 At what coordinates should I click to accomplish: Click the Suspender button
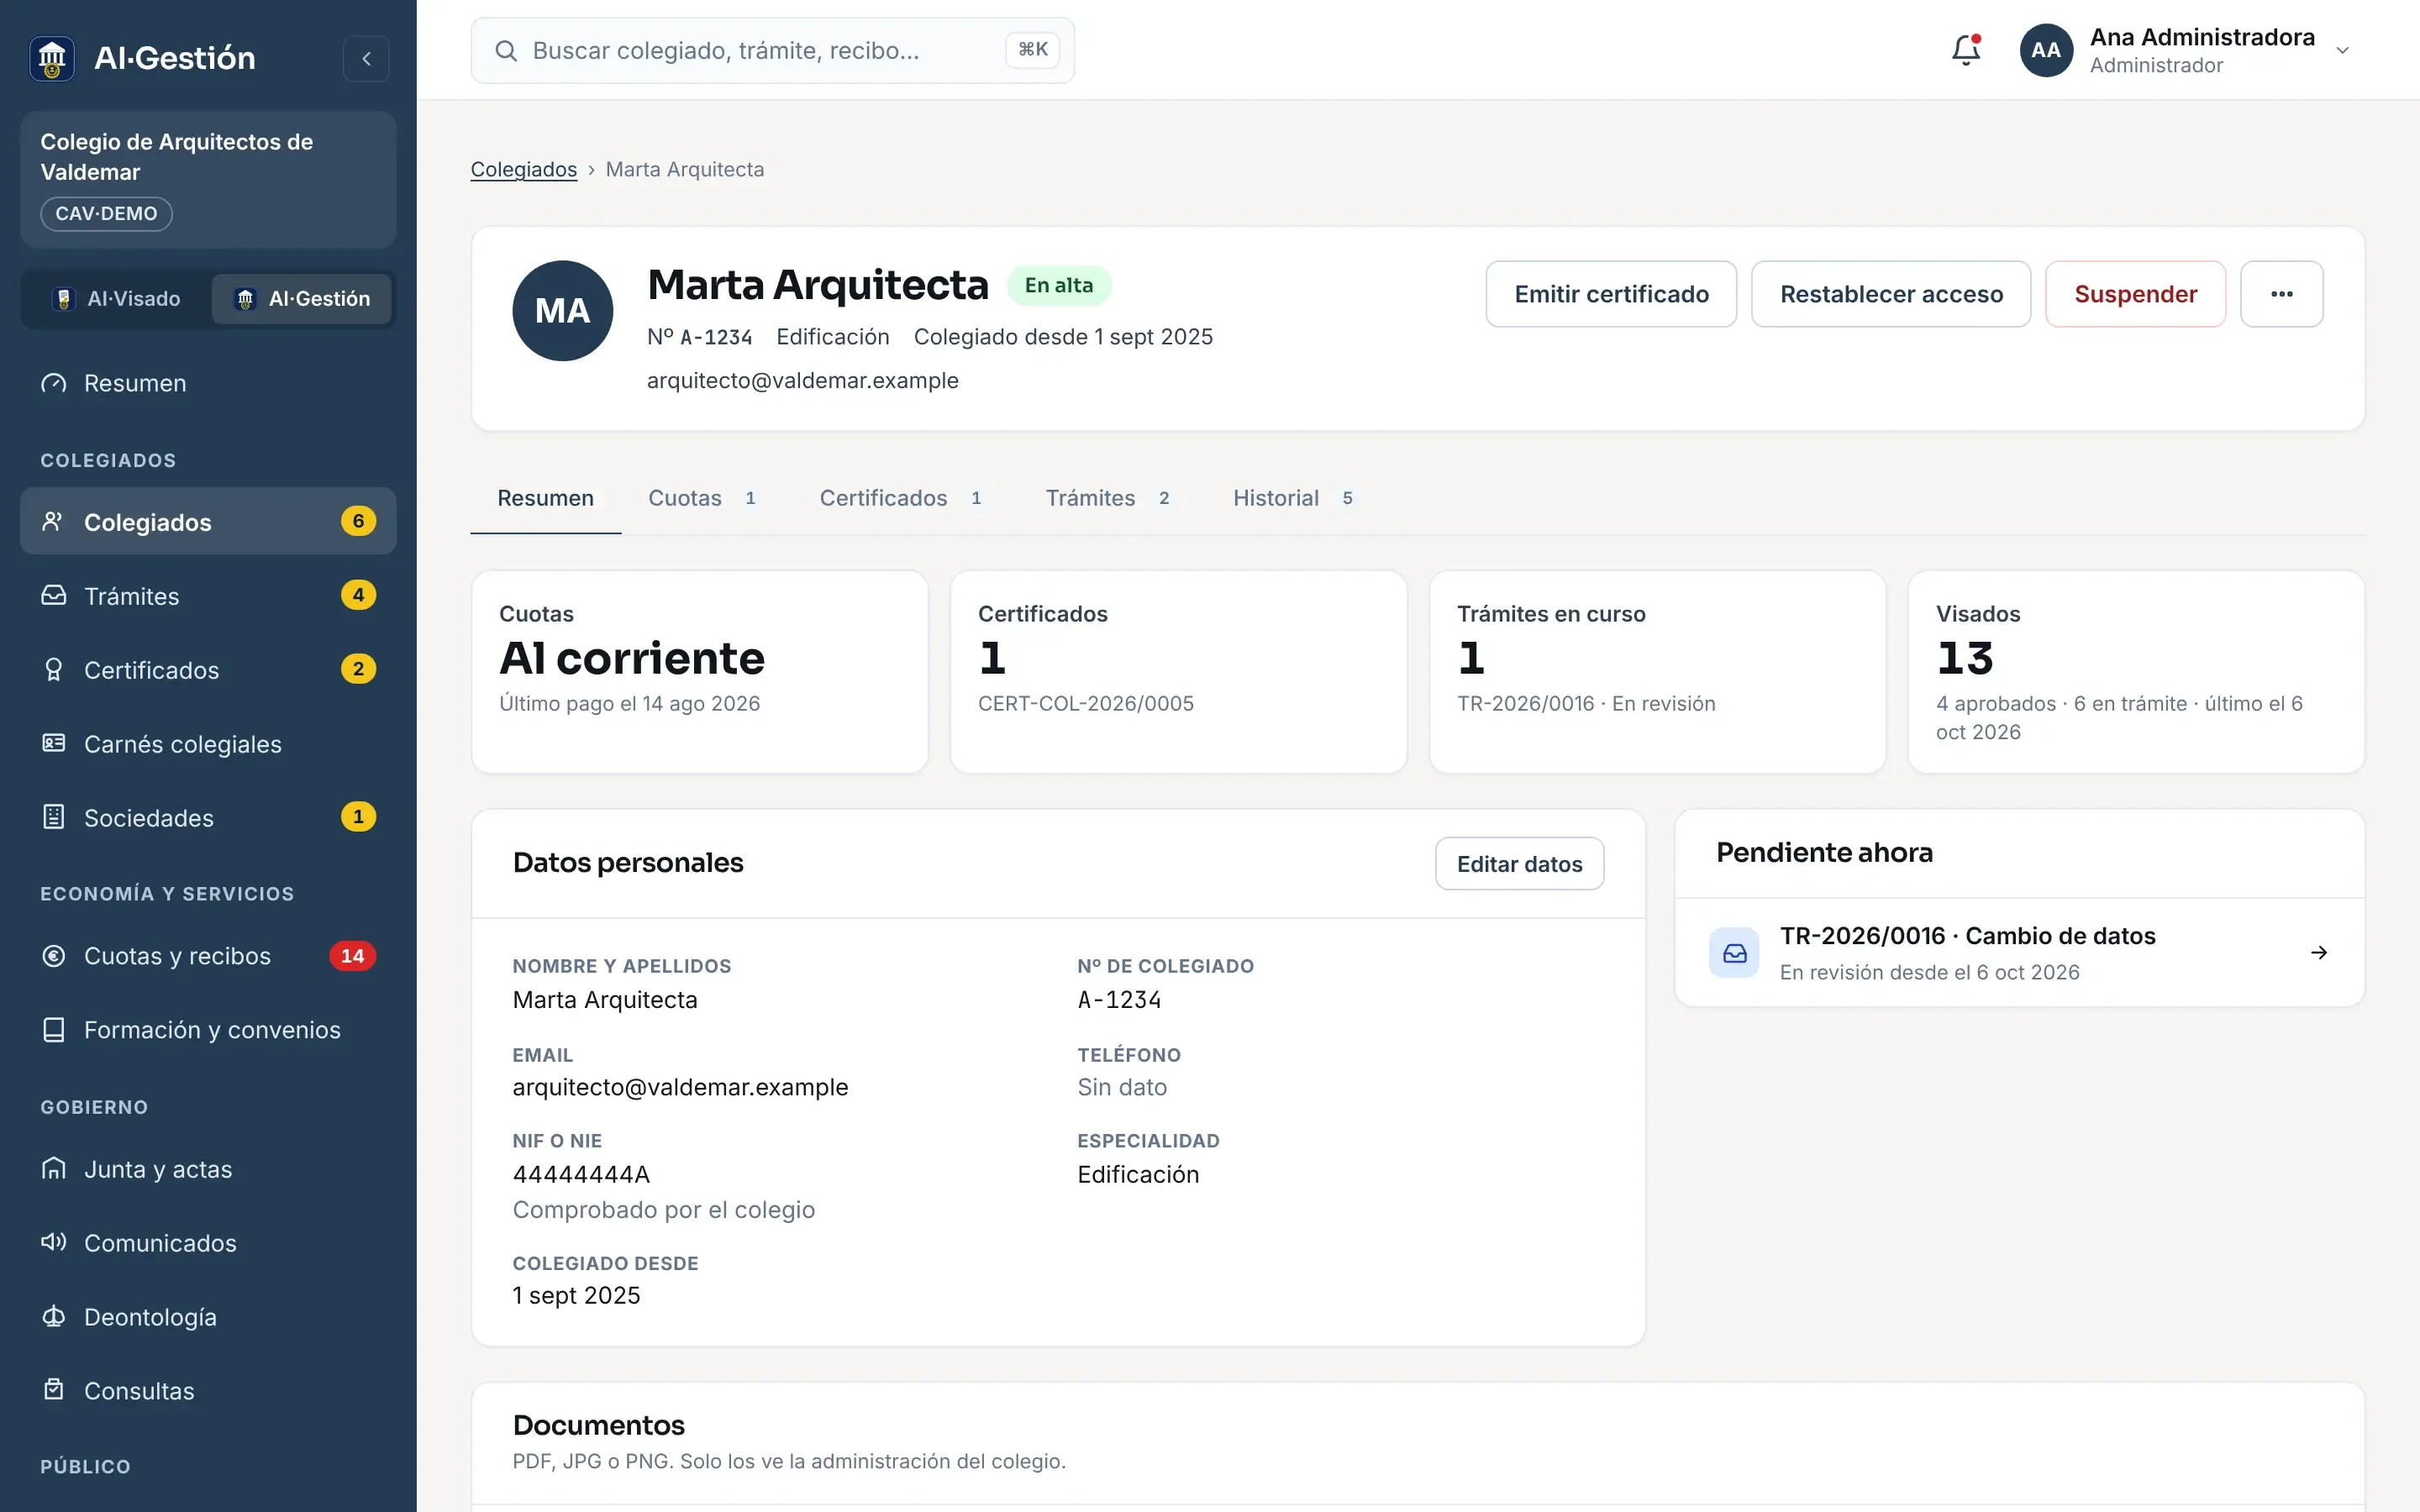(x=2135, y=294)
